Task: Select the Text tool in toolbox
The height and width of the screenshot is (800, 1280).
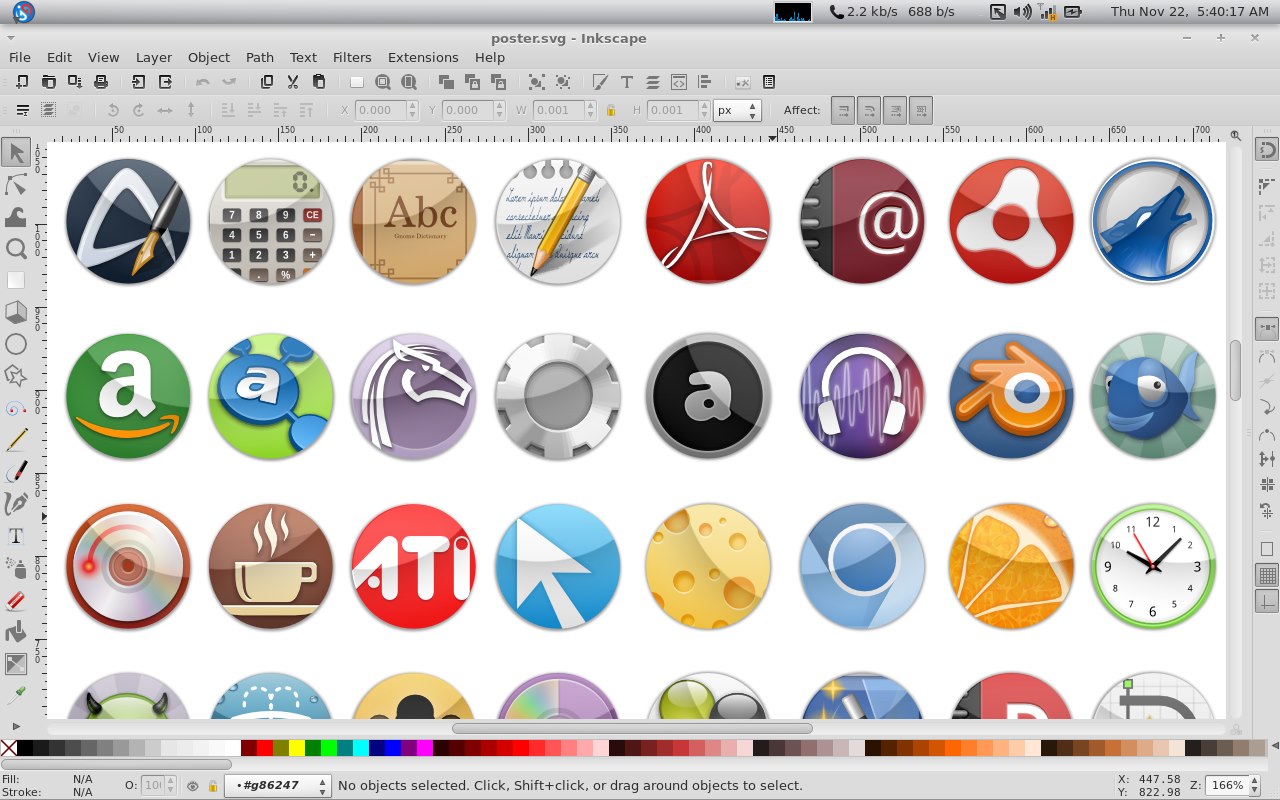Action: pos(16,536)
